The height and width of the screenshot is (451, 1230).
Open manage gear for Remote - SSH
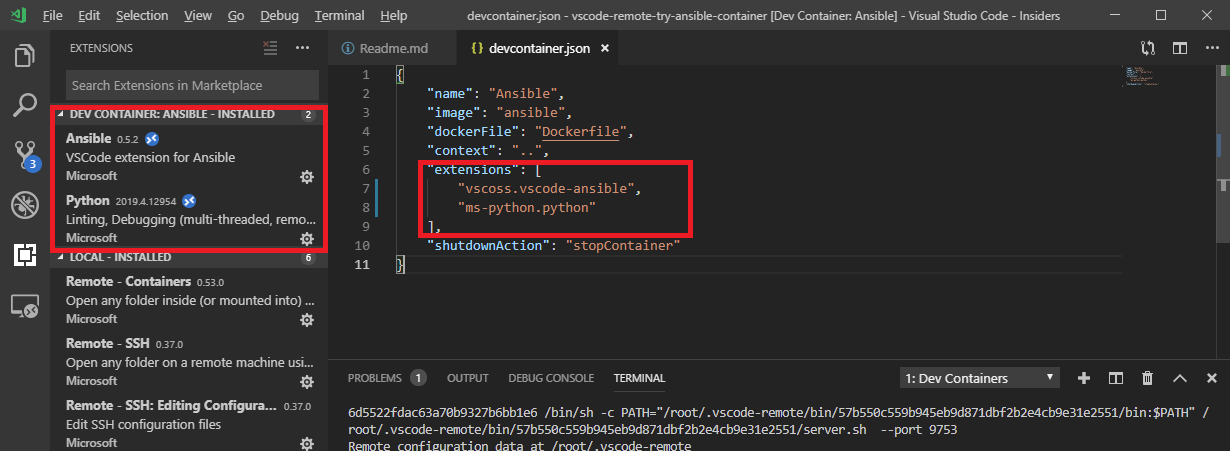[307, 382]
